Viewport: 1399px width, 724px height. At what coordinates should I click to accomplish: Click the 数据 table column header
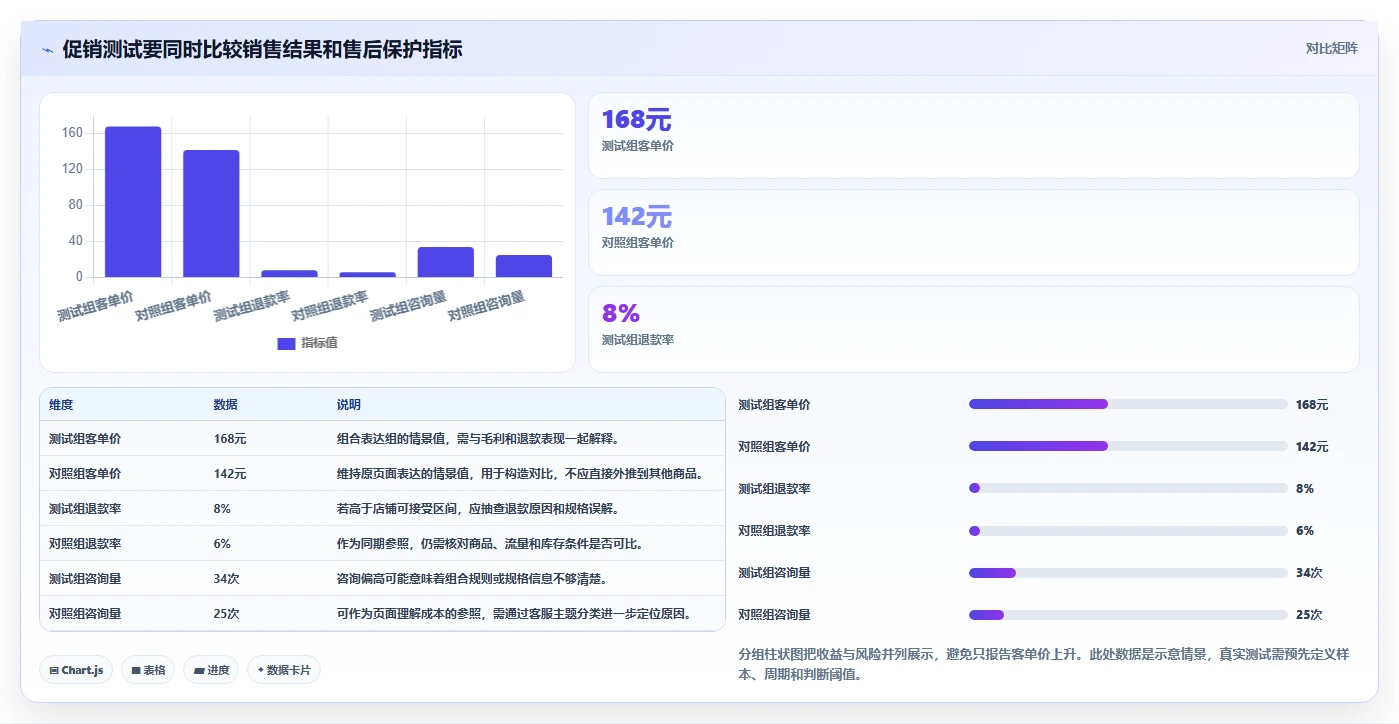point(226,405)
